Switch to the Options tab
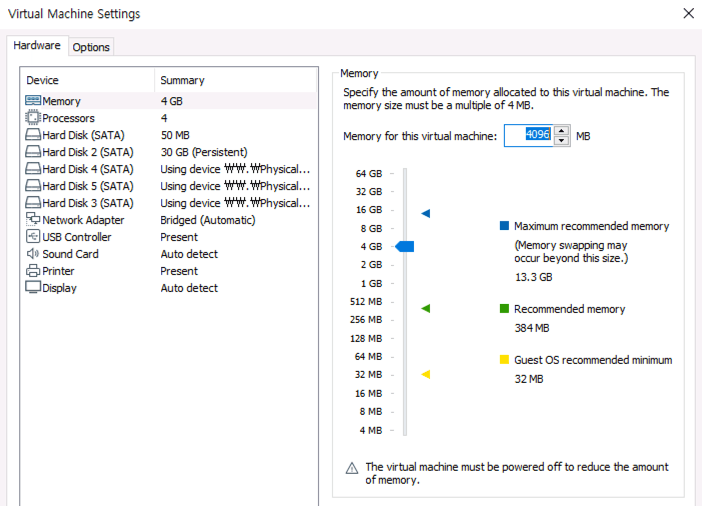Screen dimensions: 702x506 [91, 47]
